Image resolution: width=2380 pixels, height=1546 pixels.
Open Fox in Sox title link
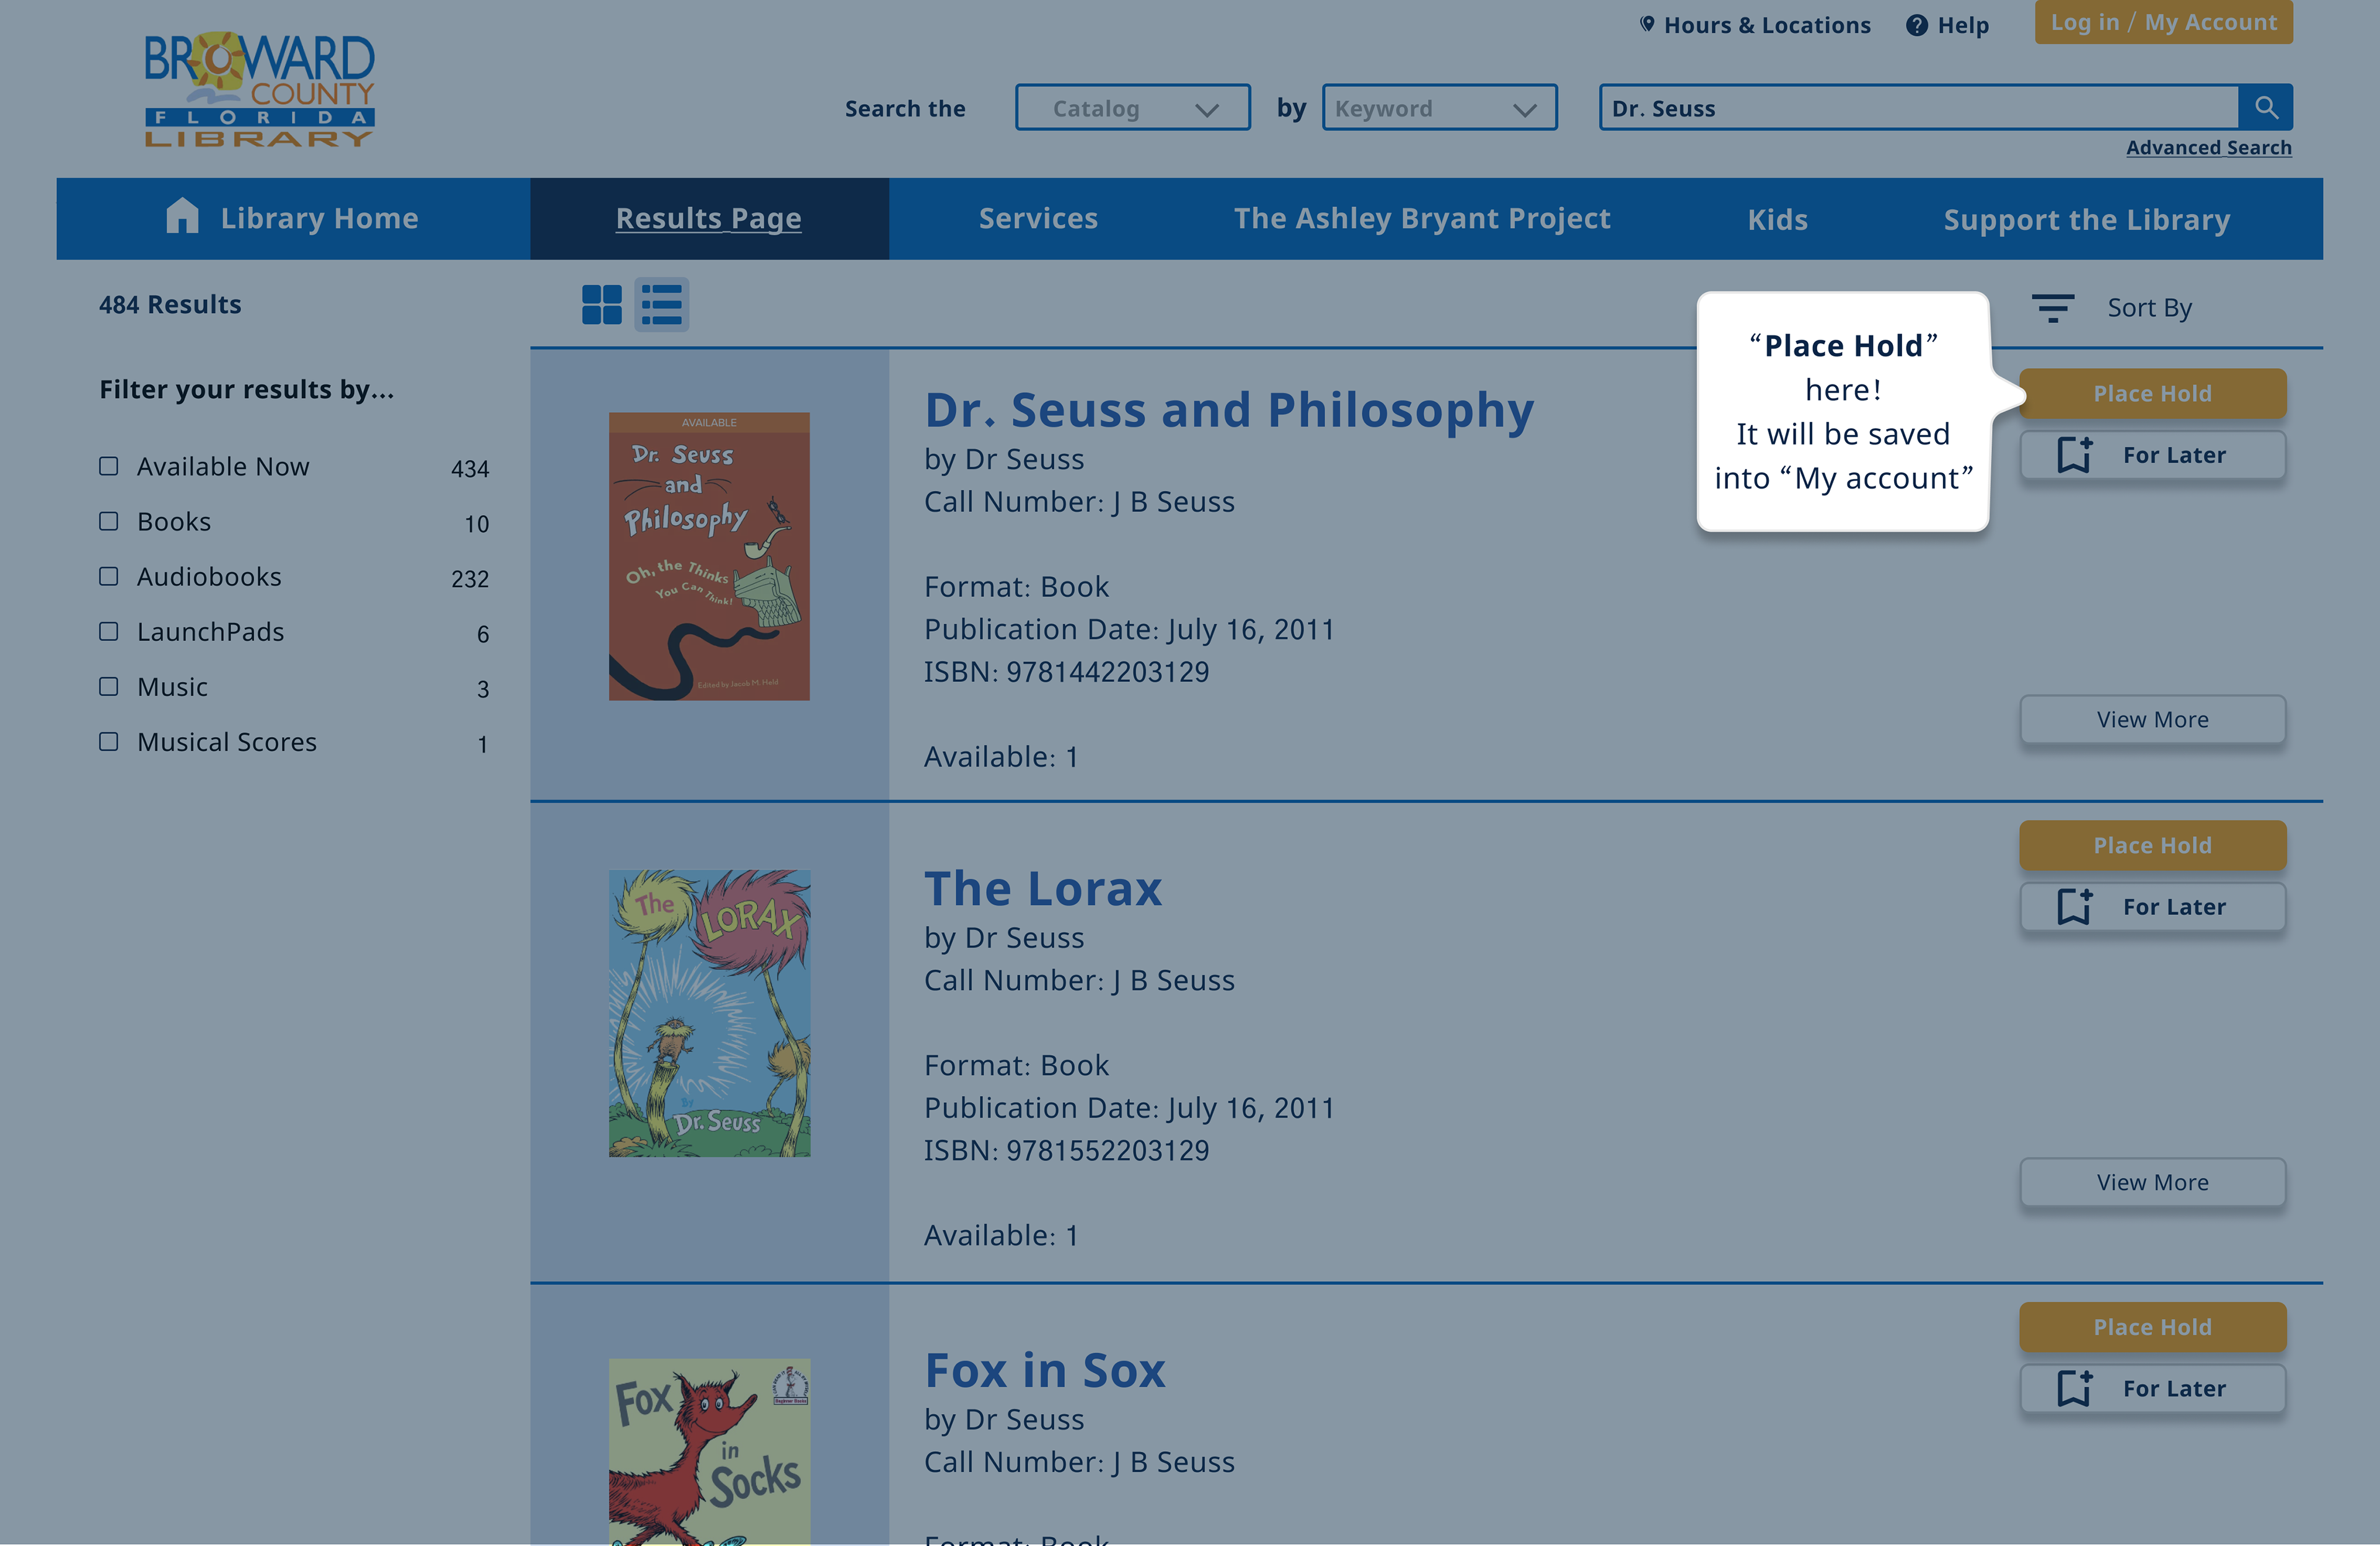(1045, 1370)
